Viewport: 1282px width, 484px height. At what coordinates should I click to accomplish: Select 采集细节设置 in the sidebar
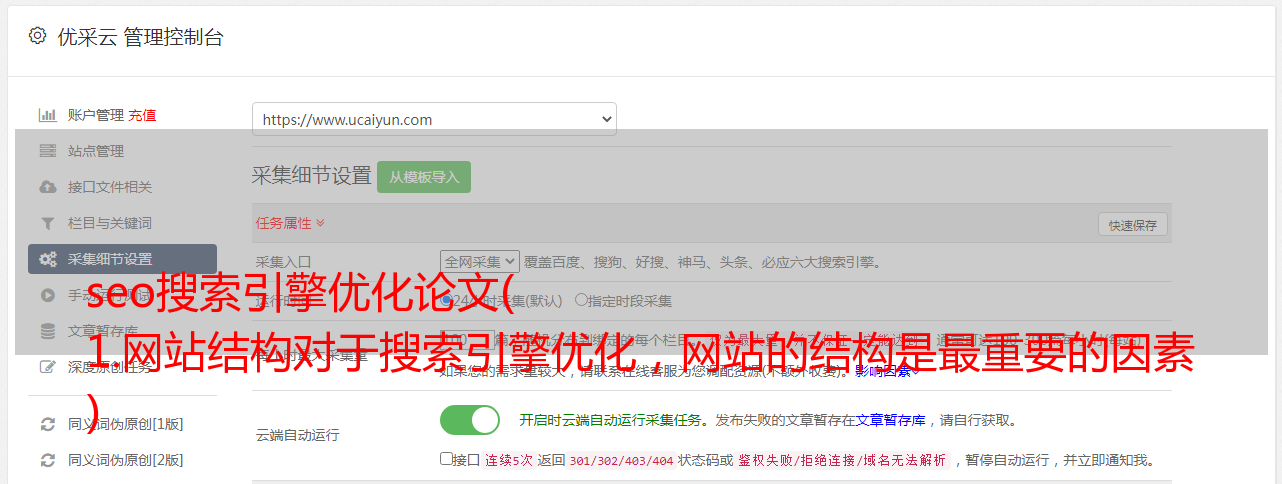point(122,259)
